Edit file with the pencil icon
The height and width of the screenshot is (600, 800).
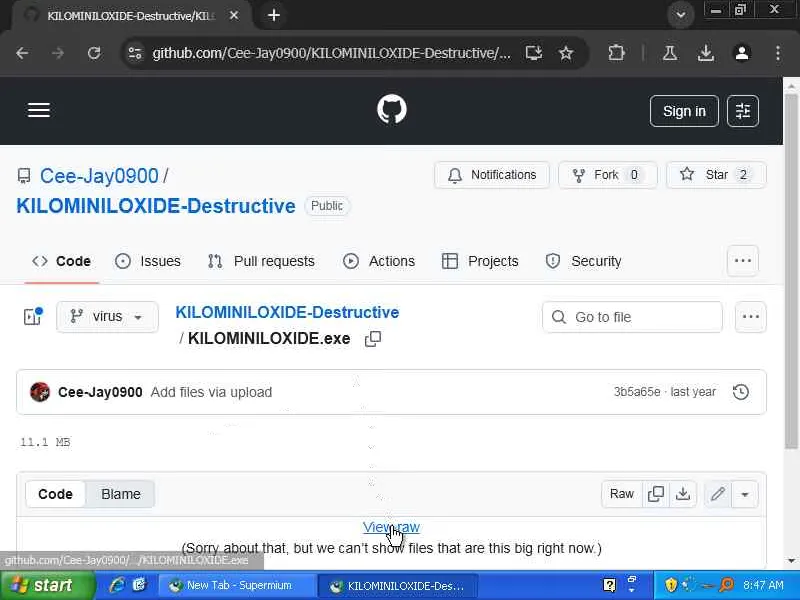point(718,494)
